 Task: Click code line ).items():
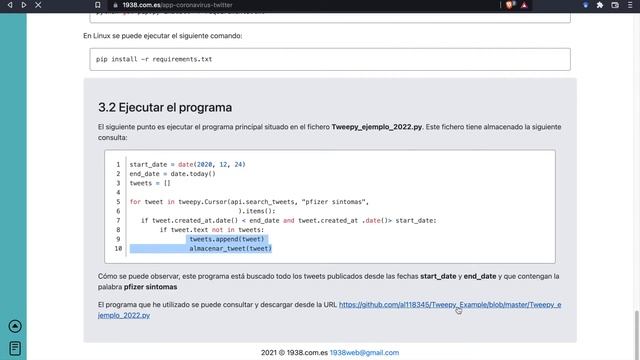[x=257, y=211]
